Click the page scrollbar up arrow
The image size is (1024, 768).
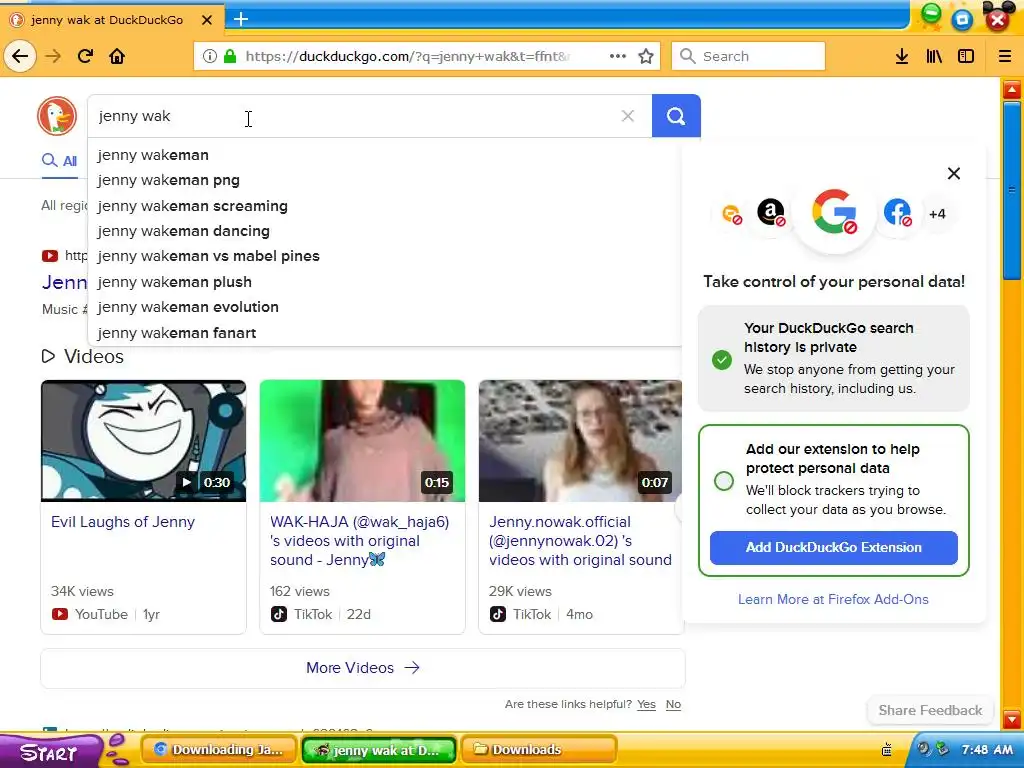[1012, 89]
